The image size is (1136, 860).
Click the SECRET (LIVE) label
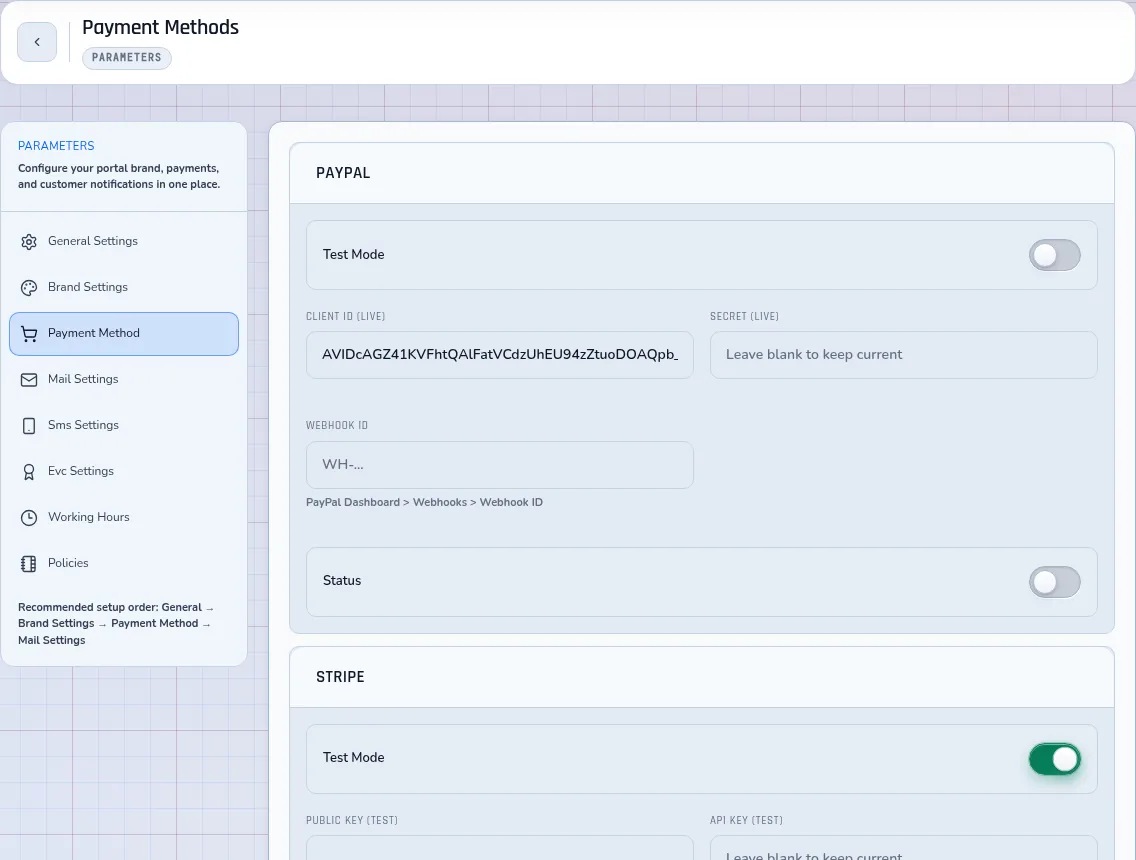[744, 317]
